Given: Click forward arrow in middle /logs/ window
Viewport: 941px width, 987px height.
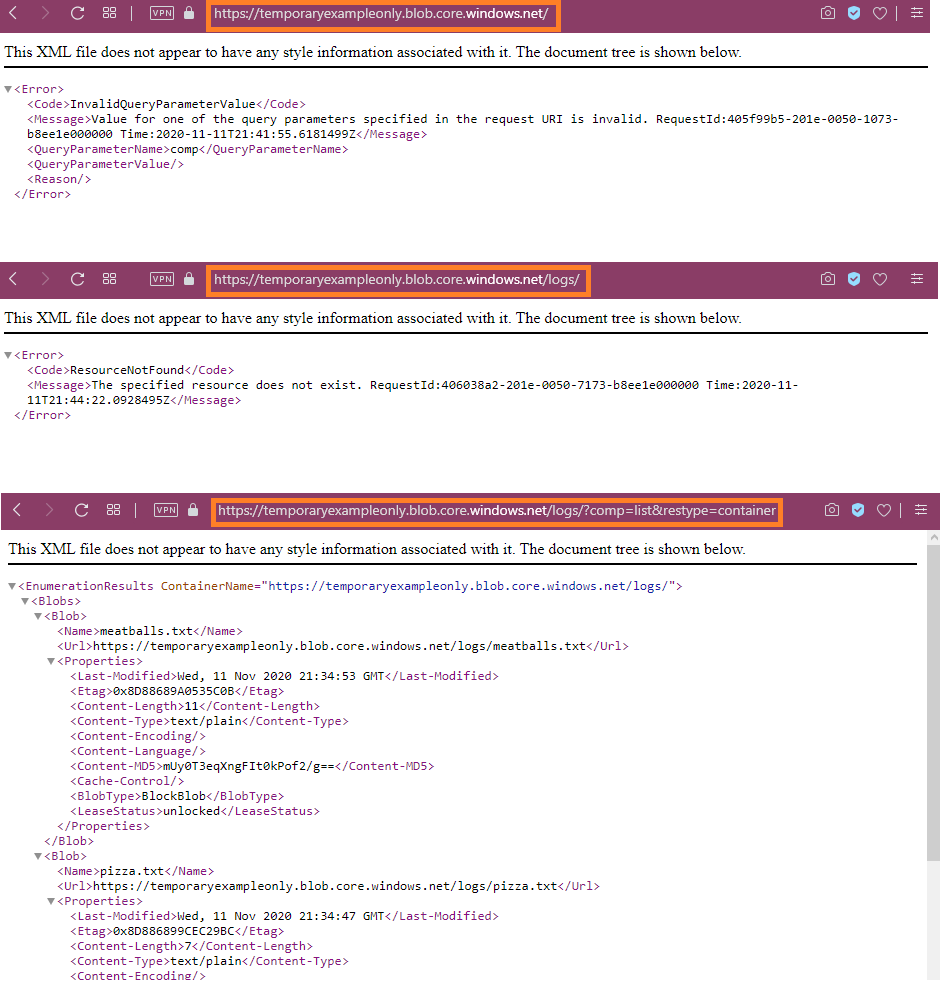Looking at the screenshot, I should pyautogui.click(x=45, y=279).
